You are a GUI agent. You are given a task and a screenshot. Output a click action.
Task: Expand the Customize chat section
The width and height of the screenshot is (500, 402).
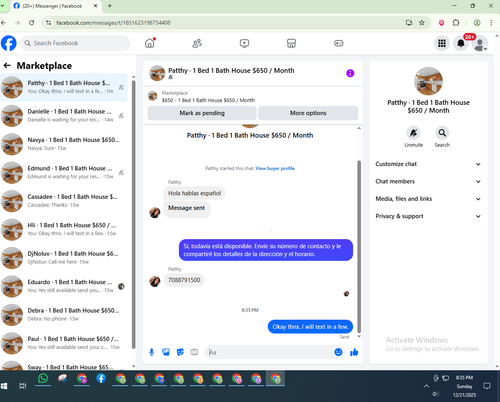pyautogui.click(x=428, y=164)
